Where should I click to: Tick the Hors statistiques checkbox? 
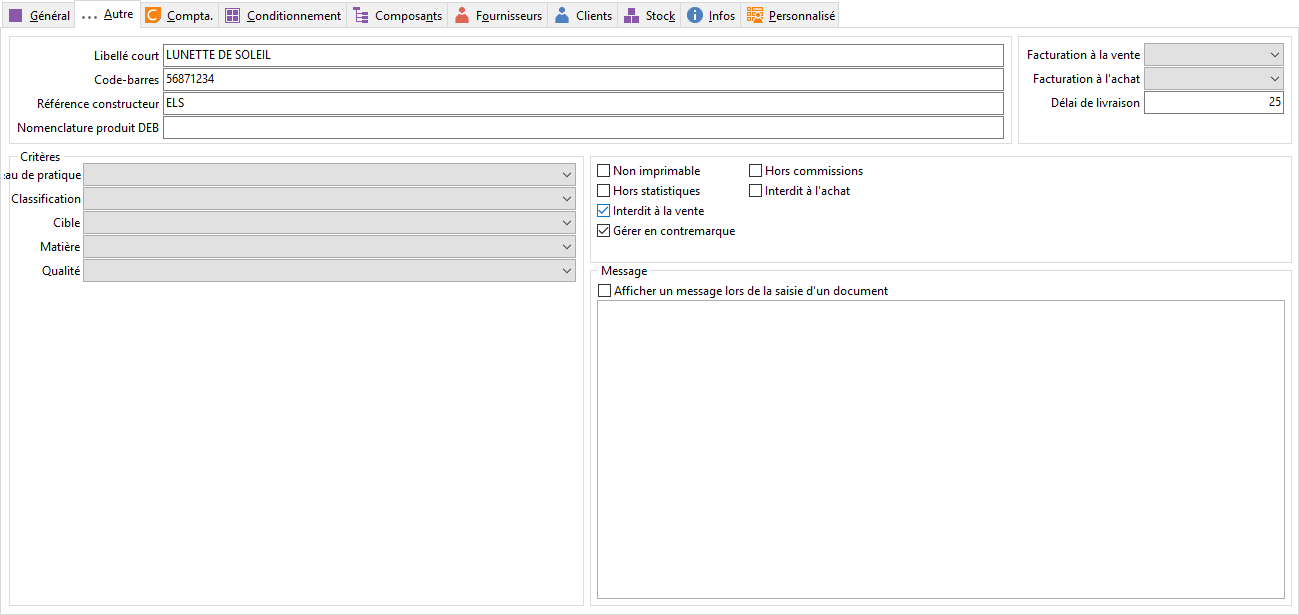pyautogui.click(x=603, y=191)
